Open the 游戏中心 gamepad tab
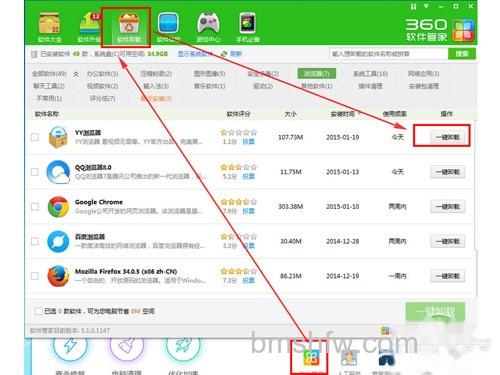Screen dimensions: 500x375 (208, 27)
